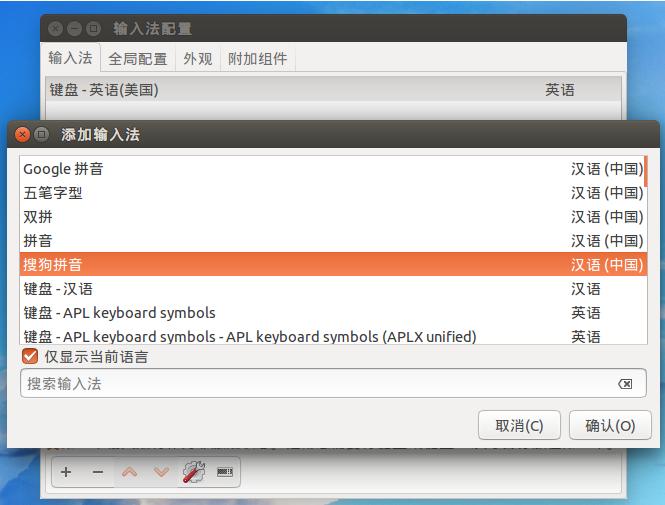Select the 拼音 entry
This screenshot has height=505, width=665.
click(x=333, y=241)
